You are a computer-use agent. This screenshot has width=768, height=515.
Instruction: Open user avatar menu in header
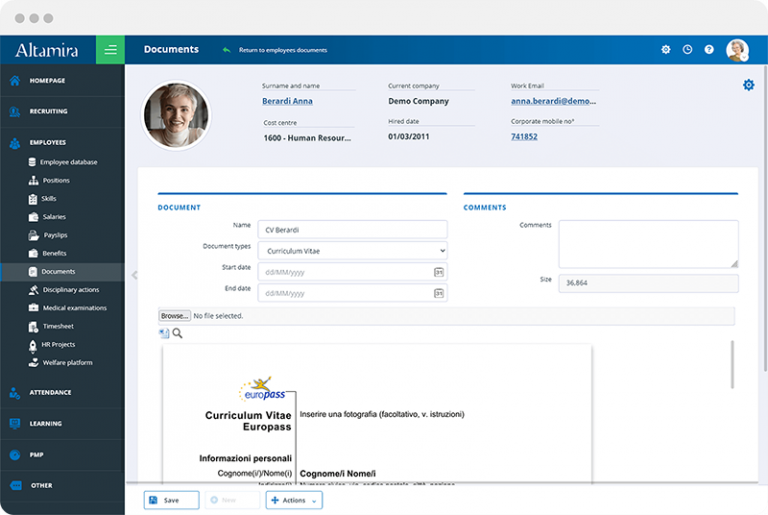click(x=737, y=50)
